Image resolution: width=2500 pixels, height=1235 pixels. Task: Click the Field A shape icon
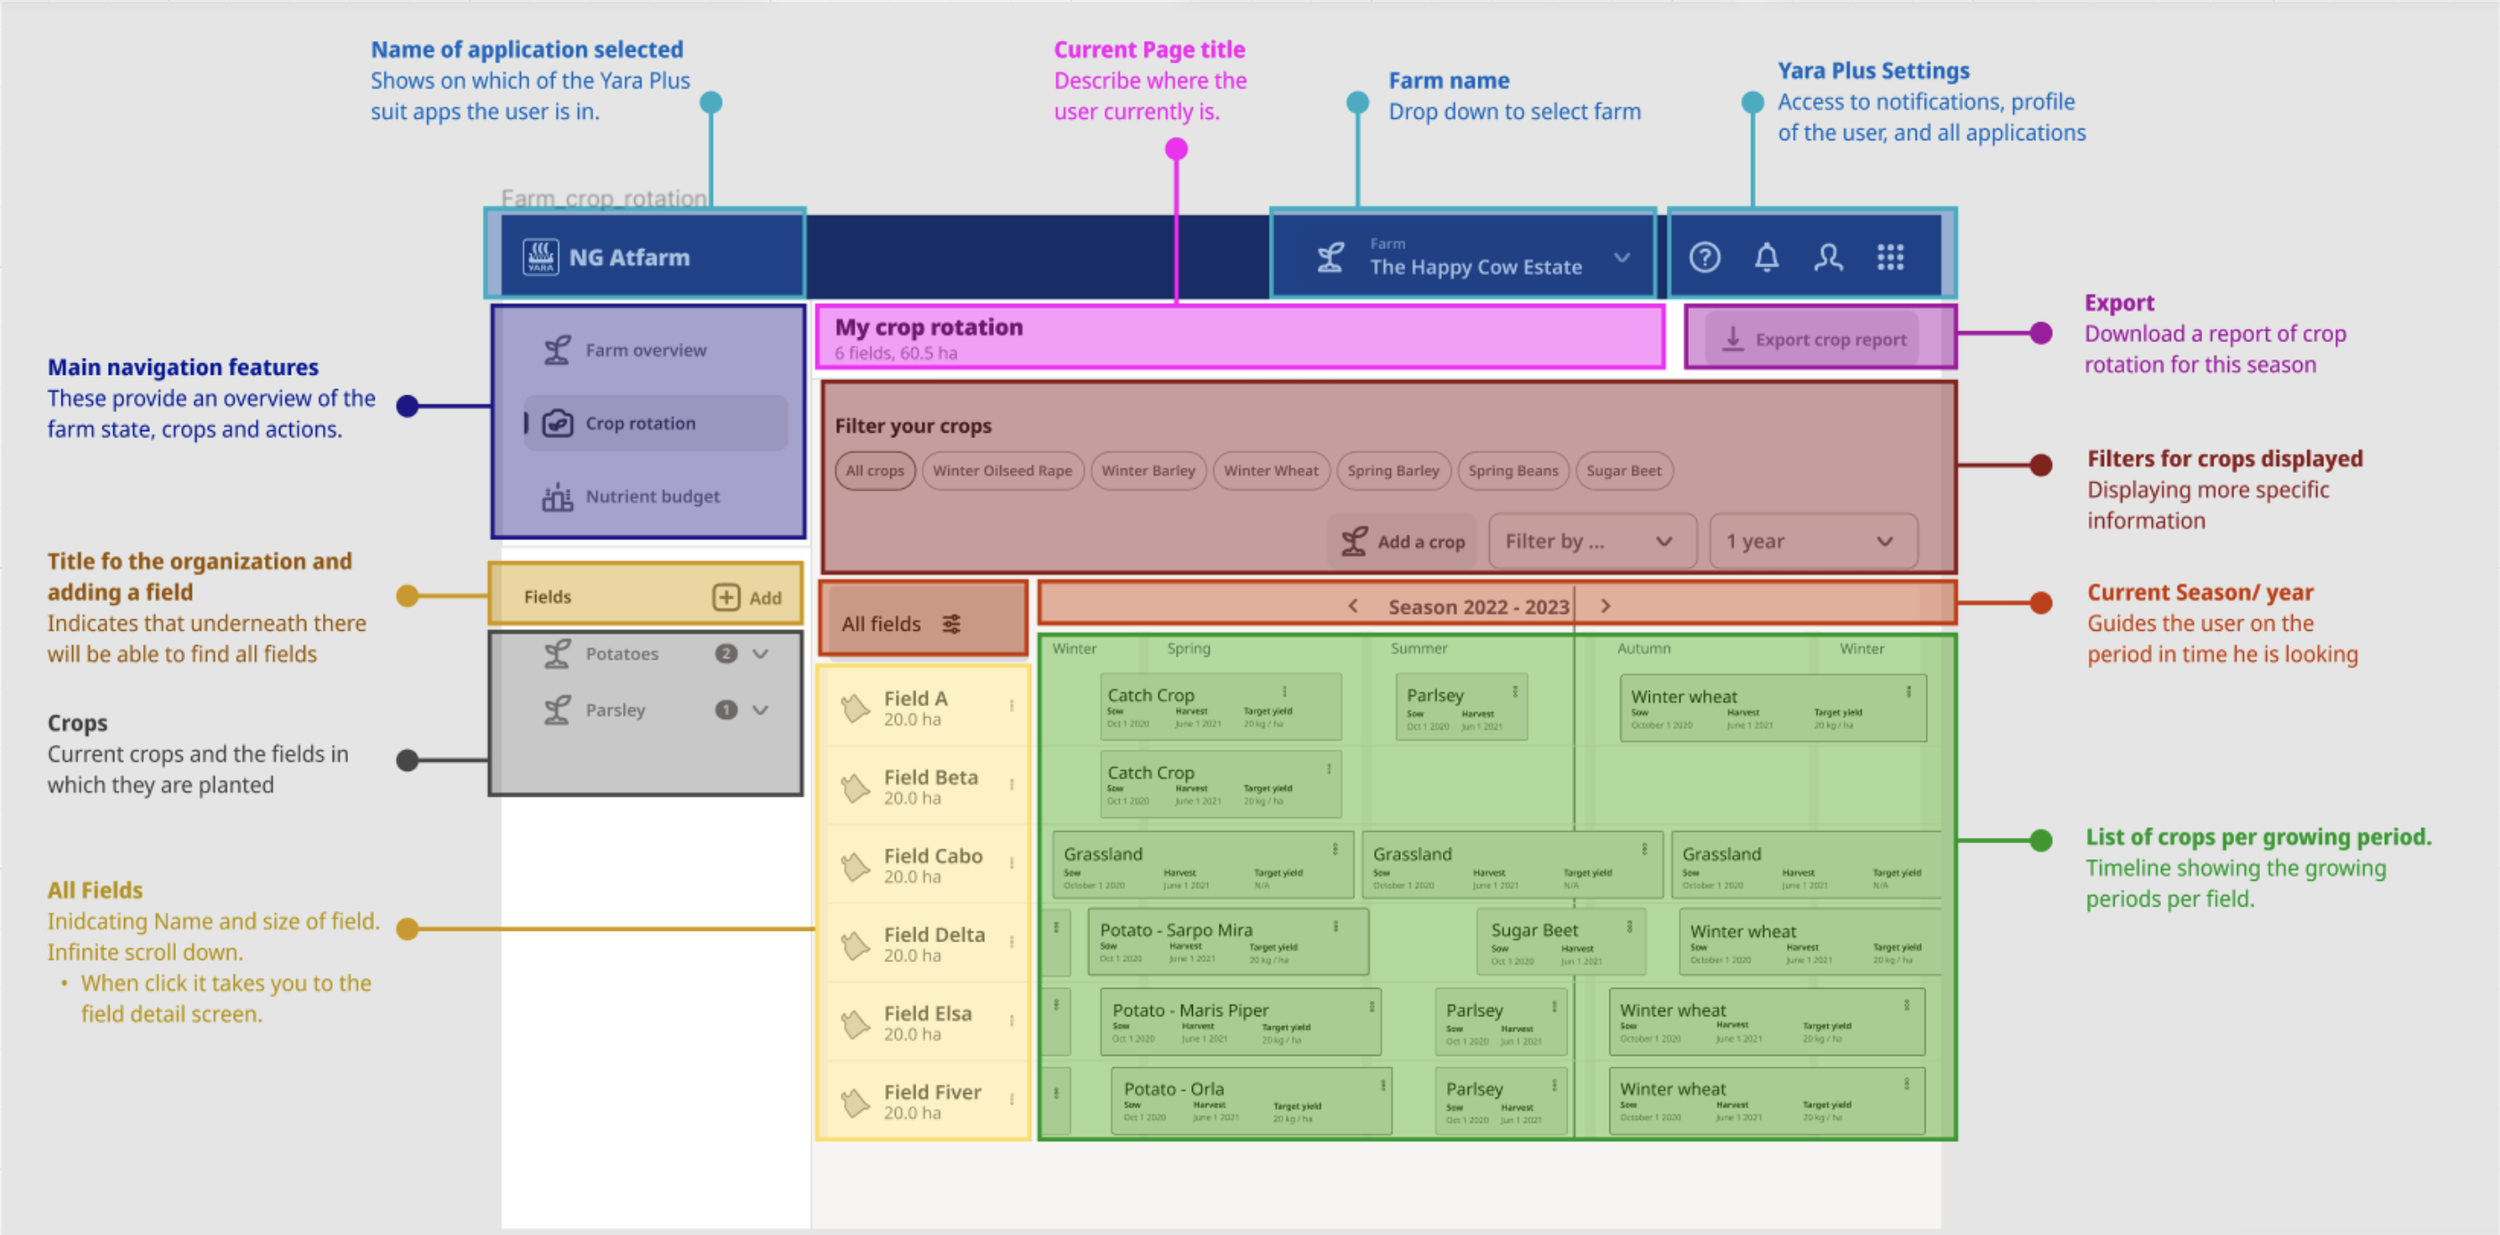click(x=855, y=708)
